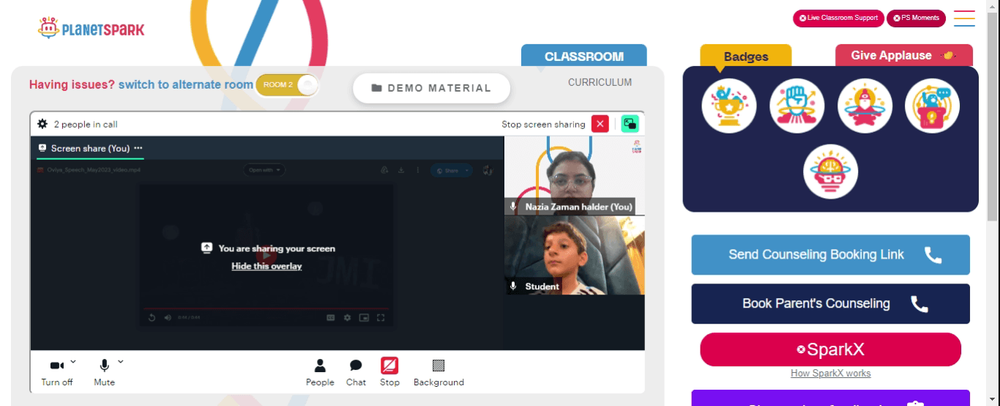Open the Badges tab
Image resolution: width=1000 pixels, height=406 pixels.
click(746, 56)
